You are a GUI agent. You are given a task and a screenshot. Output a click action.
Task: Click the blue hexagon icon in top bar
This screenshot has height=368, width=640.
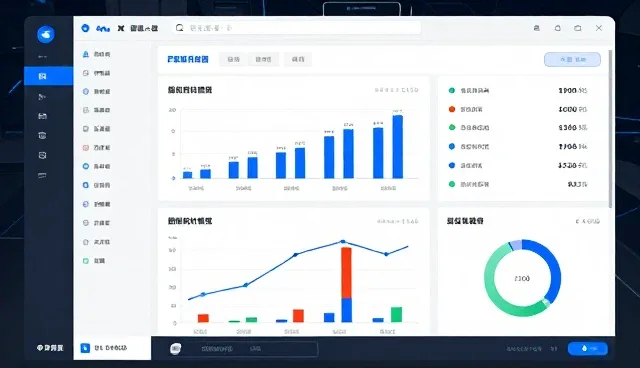pyautogui.click(x=85, y=28)
